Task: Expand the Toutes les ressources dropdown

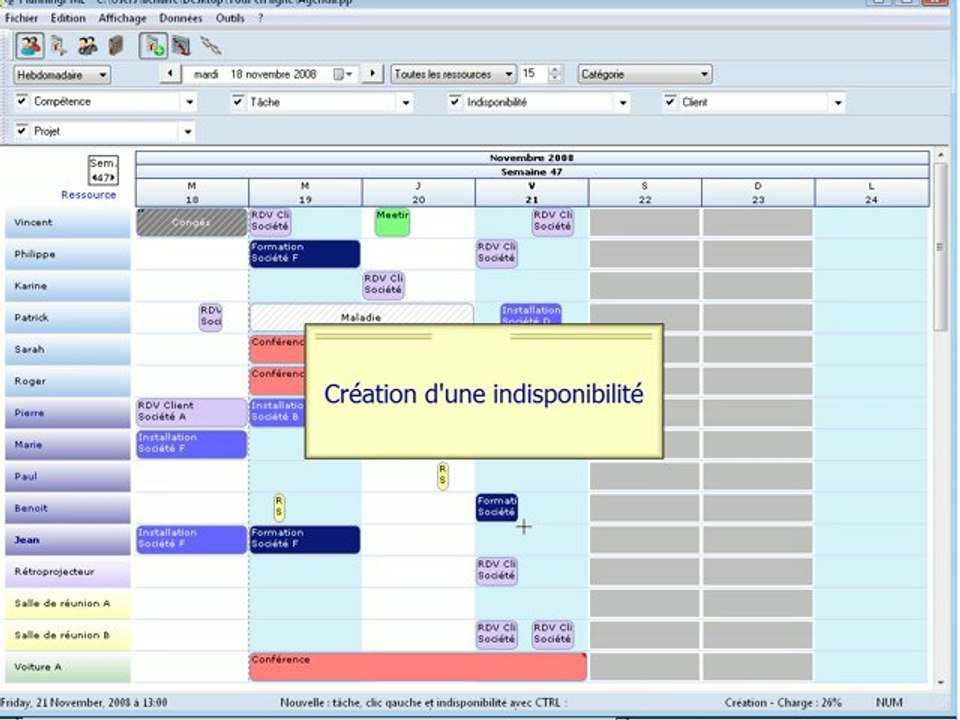Action: click(x=454, y=75)
